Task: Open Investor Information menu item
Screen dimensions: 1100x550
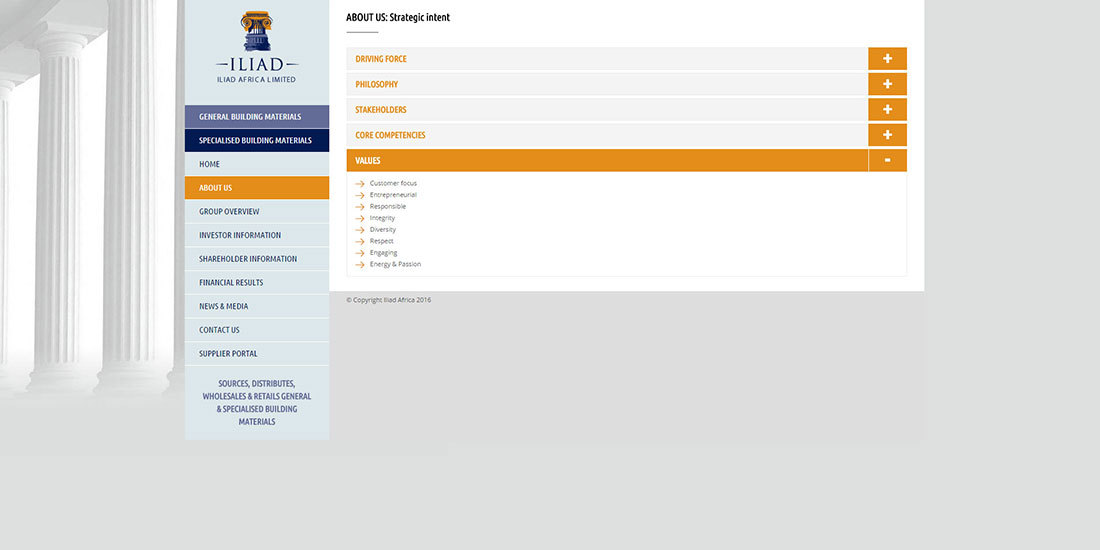Action: coord(240,235)
